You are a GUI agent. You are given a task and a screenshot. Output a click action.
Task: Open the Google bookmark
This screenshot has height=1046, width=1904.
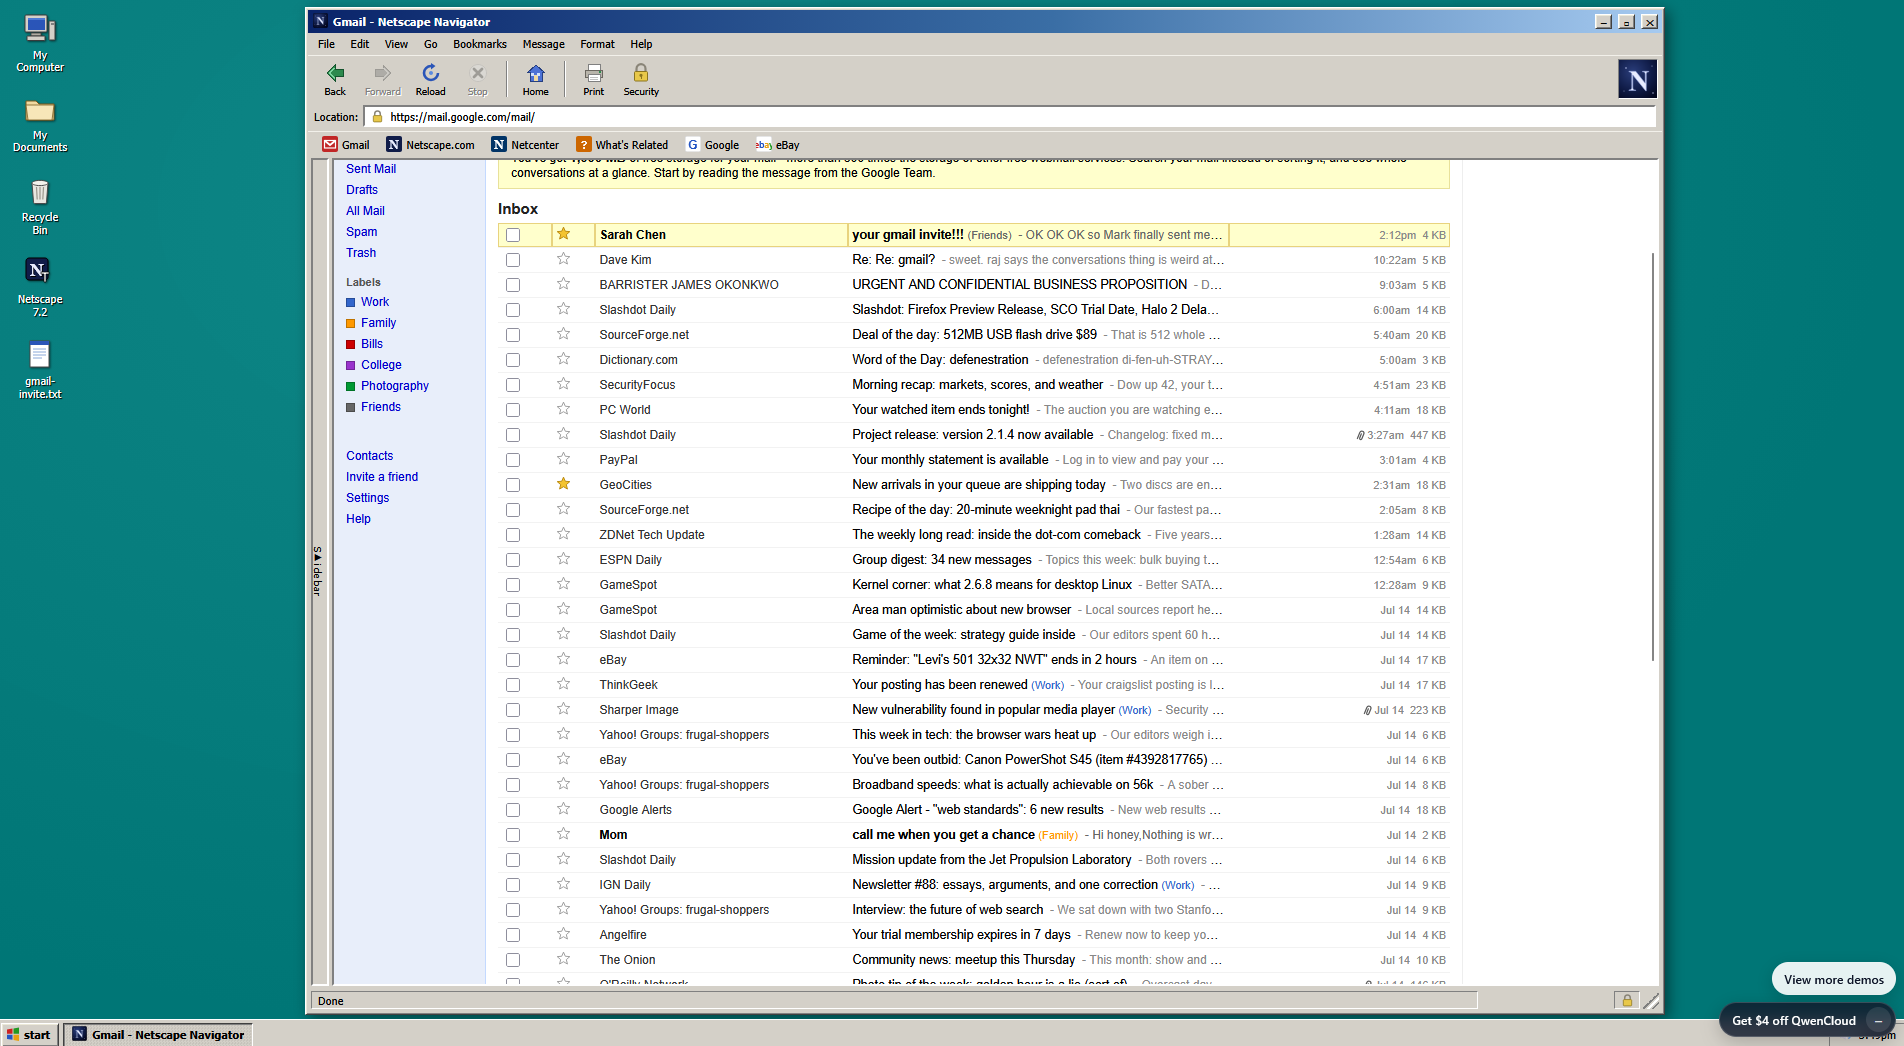(x=712, y=145)
